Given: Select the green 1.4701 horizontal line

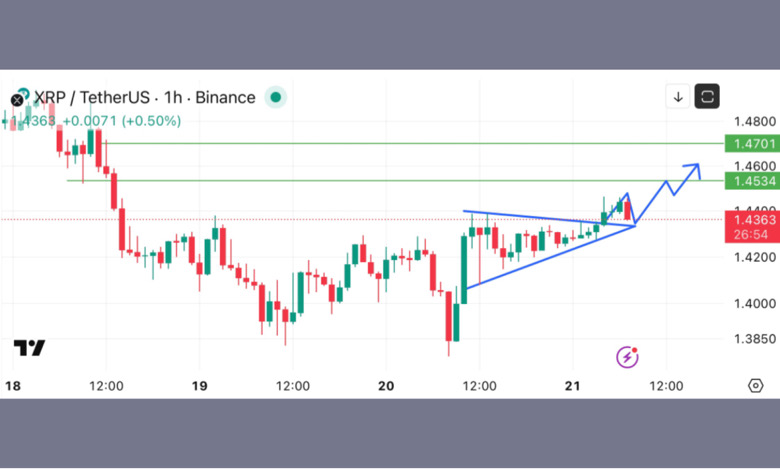Looking at the screenshot, I should [400, 143].
